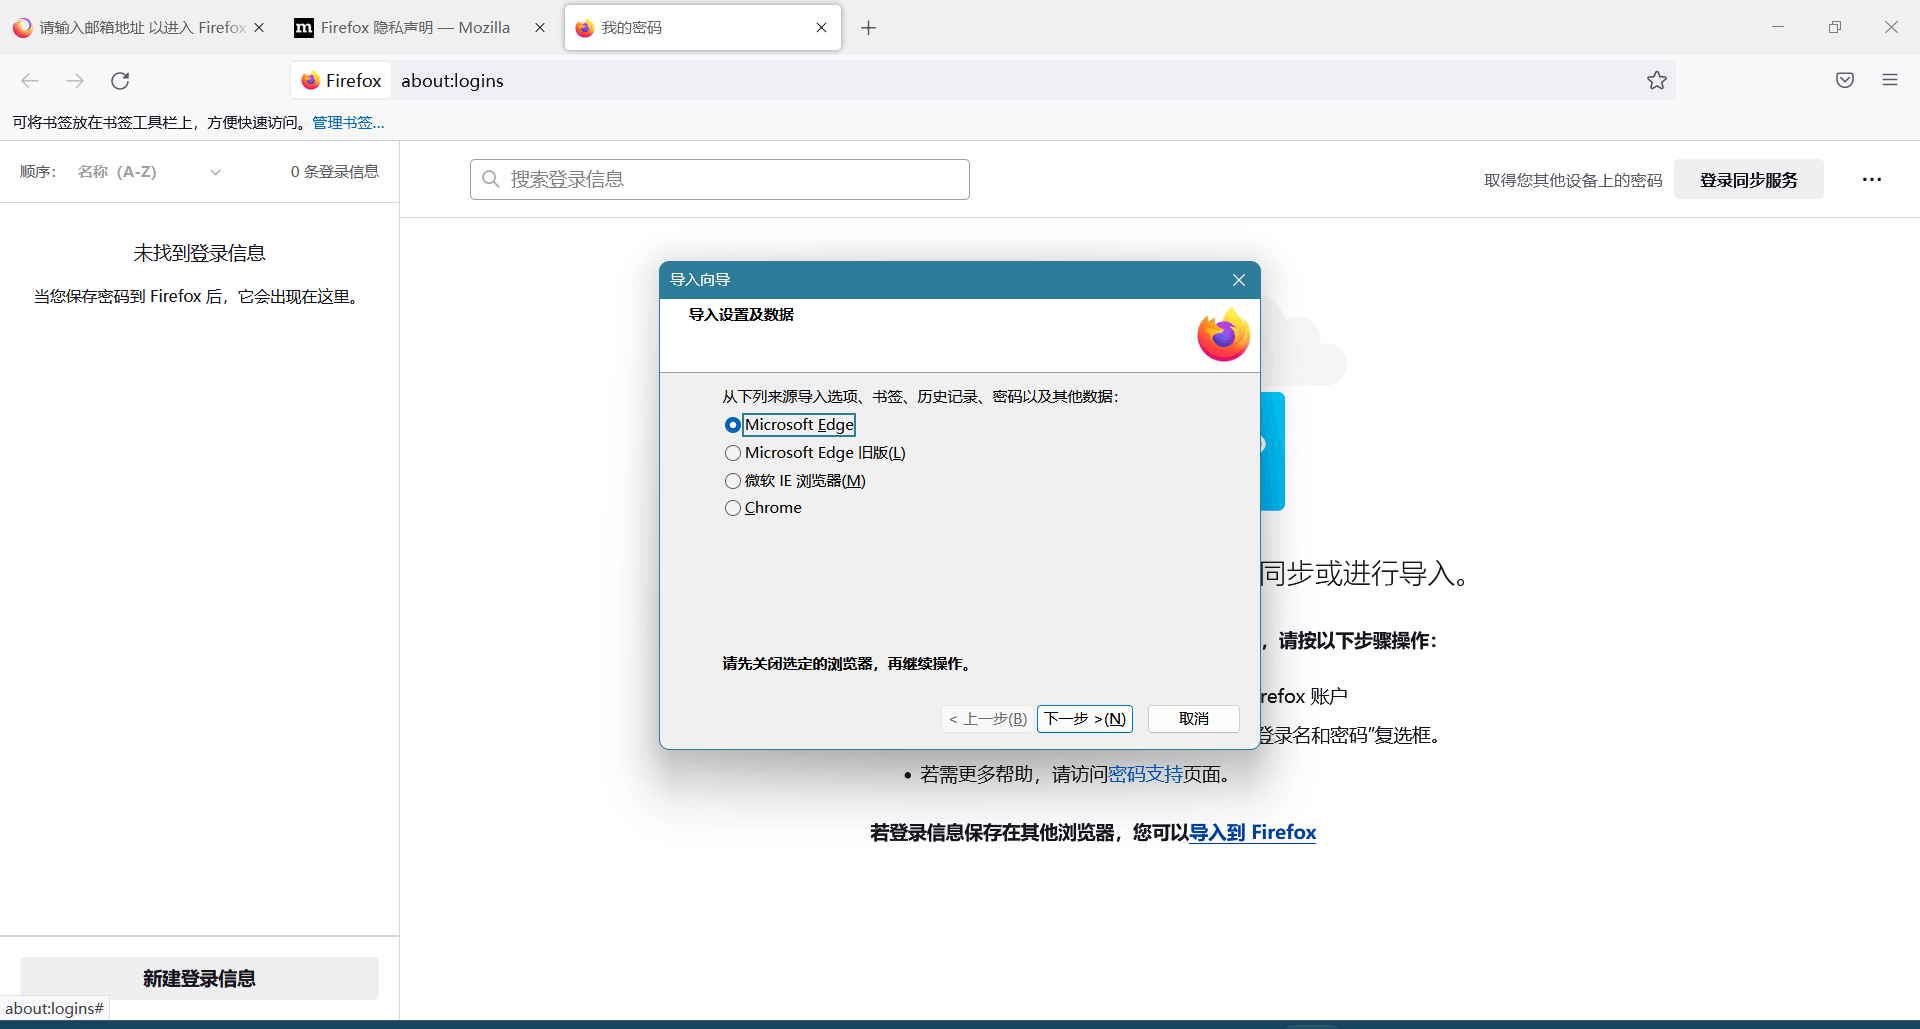
Task: Switch to 我的密码 tab
Action: click(x=702, y=28)
